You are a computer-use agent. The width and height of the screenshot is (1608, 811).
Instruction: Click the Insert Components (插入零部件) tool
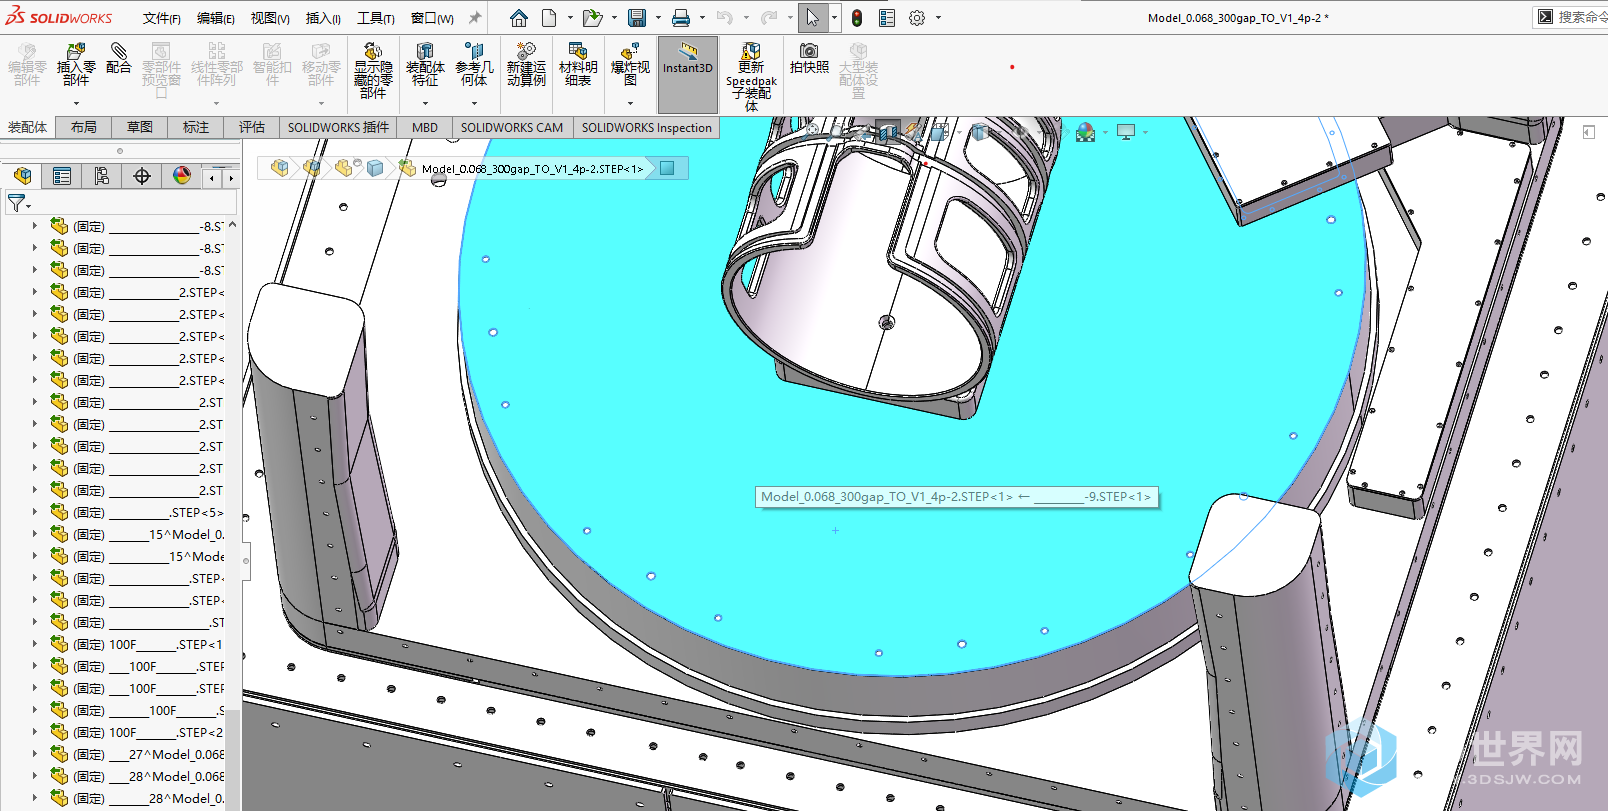point(76,65)
